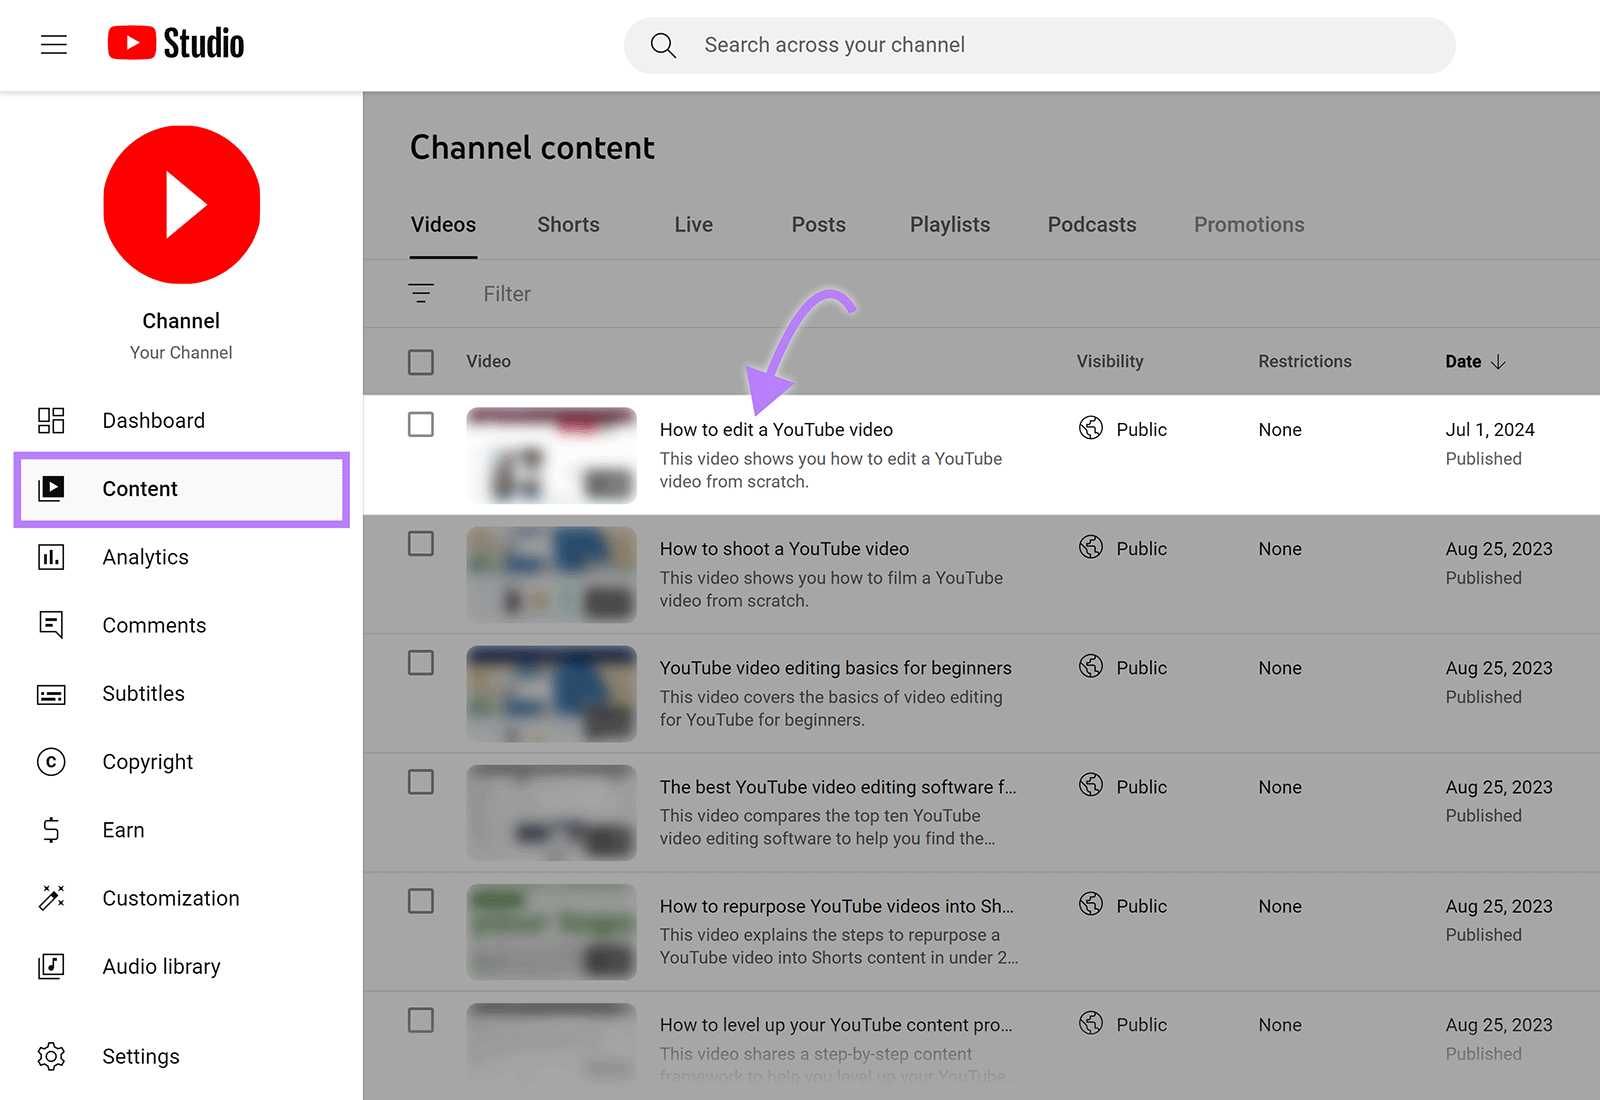Open How to level up your YouTube content title
Image resolution: width=1600 pixels, height=1100 pixels.
coord(835,1025)
